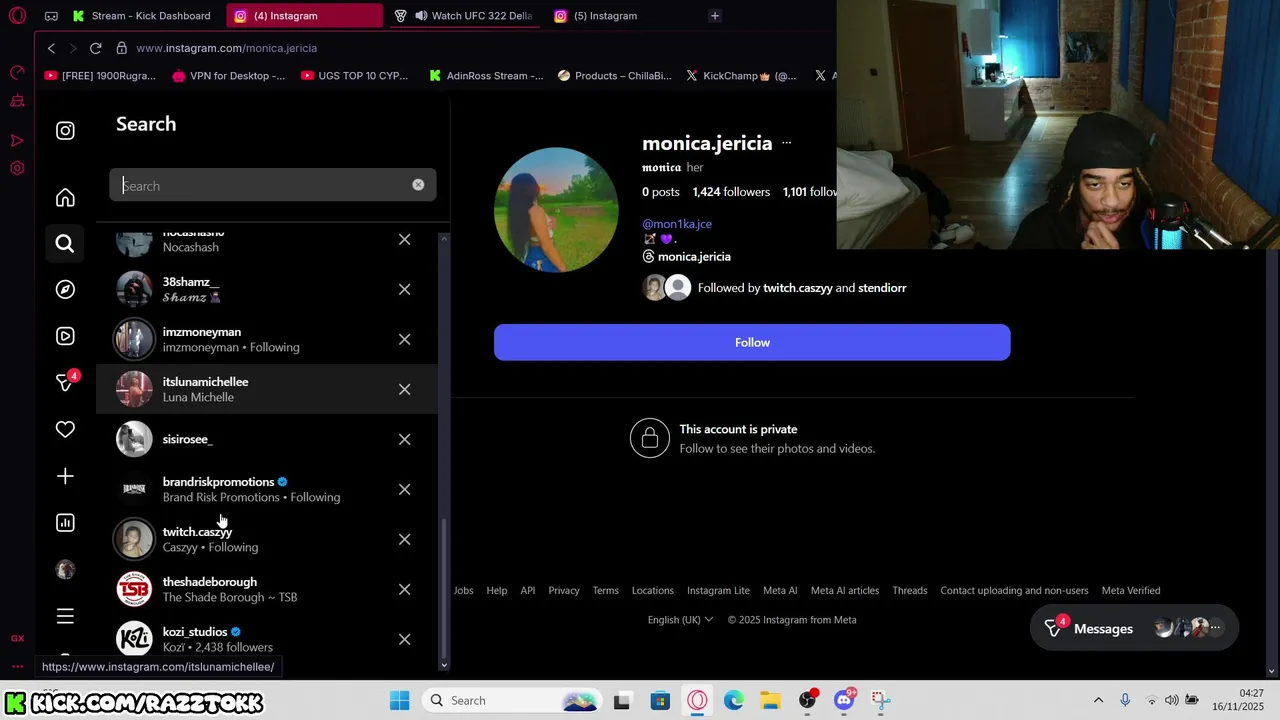This screenshot has height=720, width=1280.
Task: Open the 38shamz_ search result
Action: point(267,289)
